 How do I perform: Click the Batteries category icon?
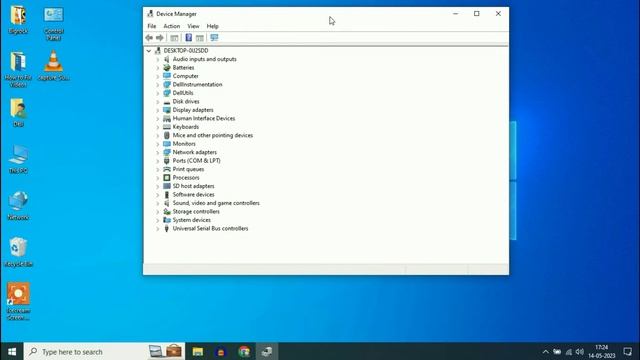(167, 68)
